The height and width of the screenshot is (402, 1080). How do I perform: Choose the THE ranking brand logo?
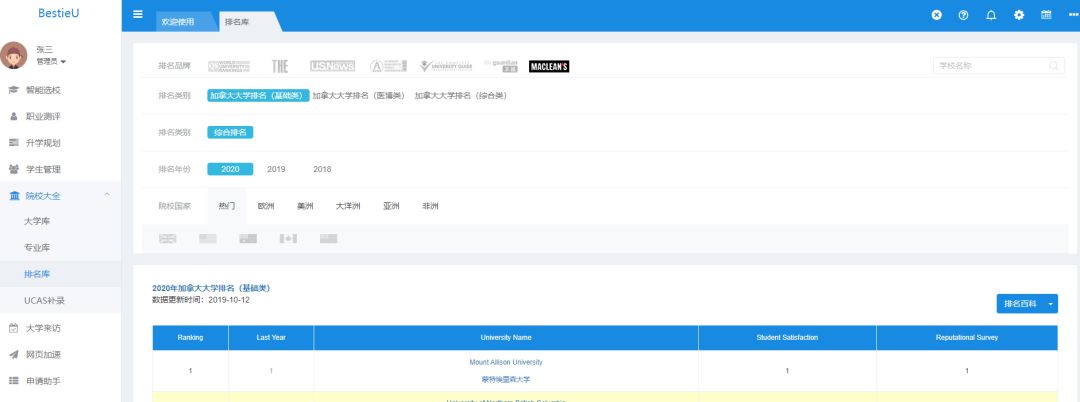coord(280,66)
